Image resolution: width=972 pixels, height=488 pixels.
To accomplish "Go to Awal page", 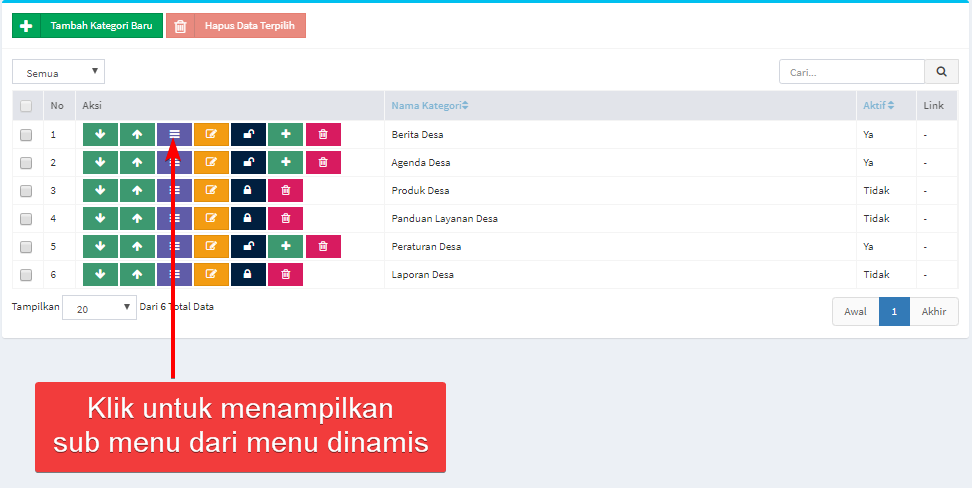I will pyautogui.click(x=855, y=311).
